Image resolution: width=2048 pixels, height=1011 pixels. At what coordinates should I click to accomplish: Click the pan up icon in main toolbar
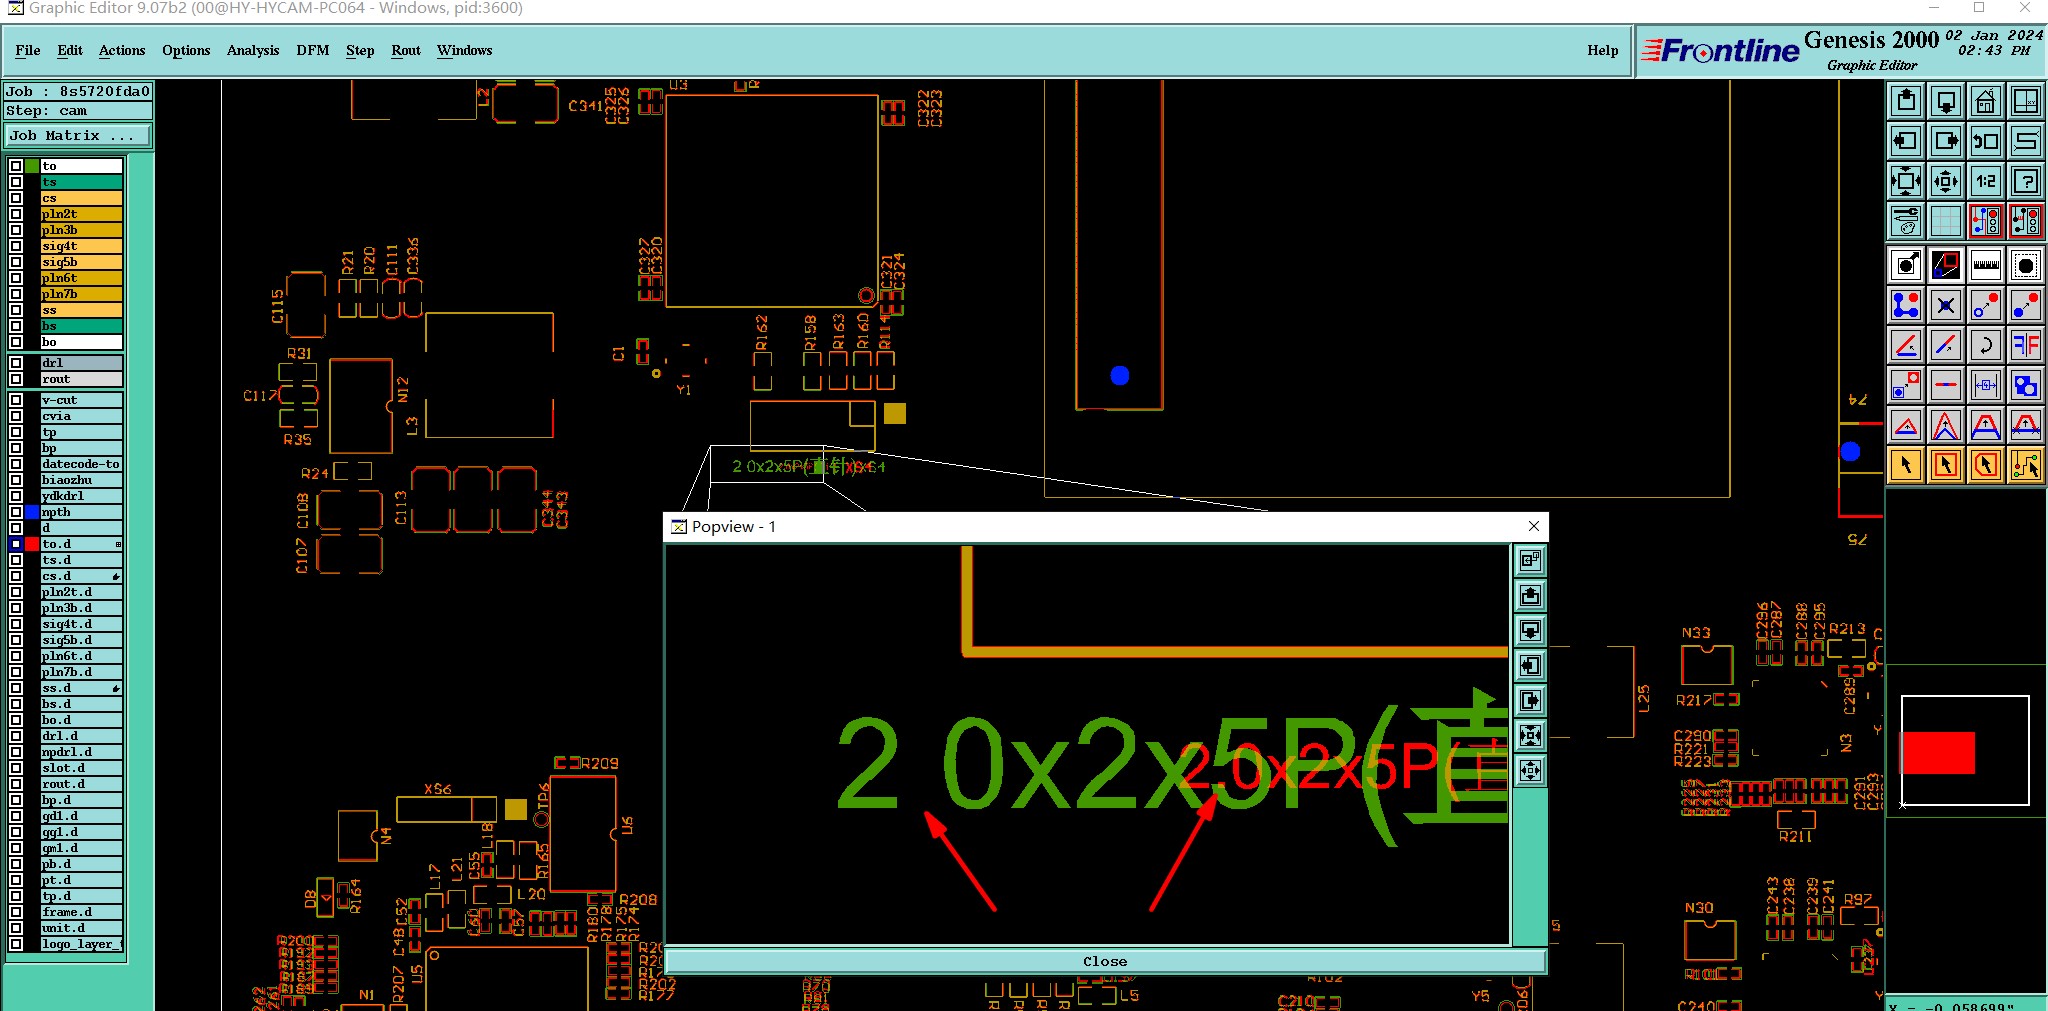coord(1906,101)
